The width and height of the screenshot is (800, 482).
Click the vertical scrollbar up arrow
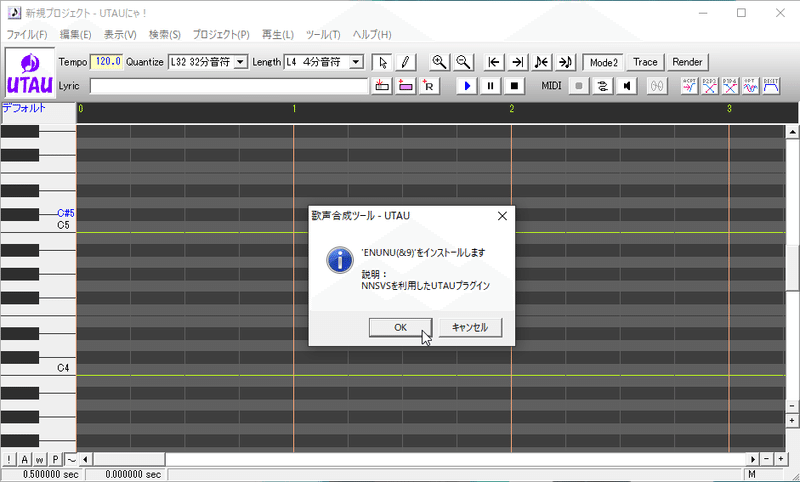pos(792,132)
